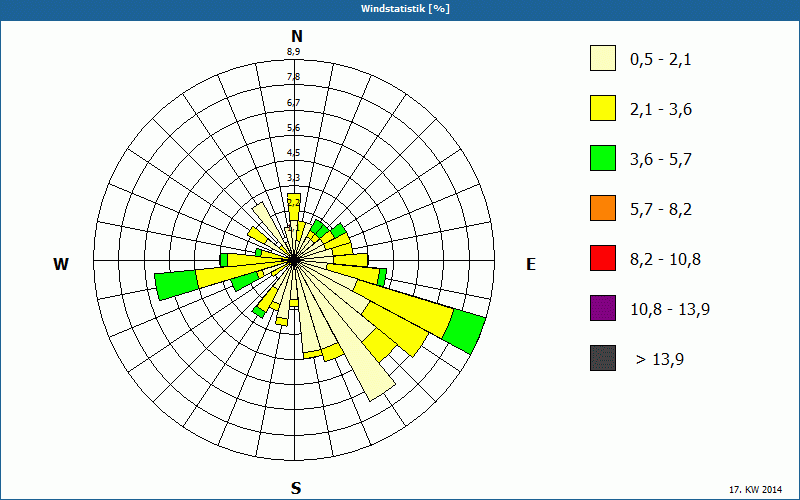This screenshot has width=800, height=500.
Task: Click the 'E' compass label
Action: point(531,264)
